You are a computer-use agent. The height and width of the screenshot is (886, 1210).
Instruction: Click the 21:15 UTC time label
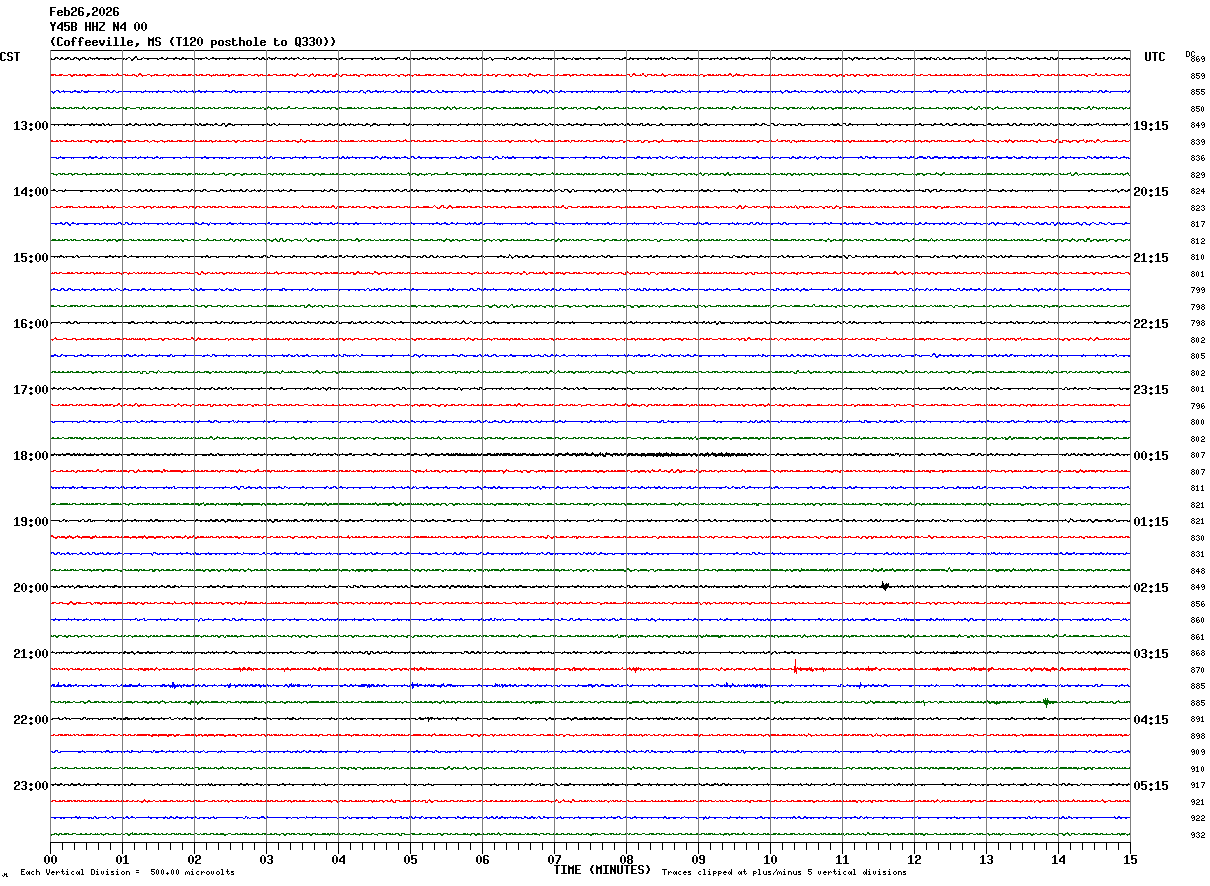(1151, 258)
